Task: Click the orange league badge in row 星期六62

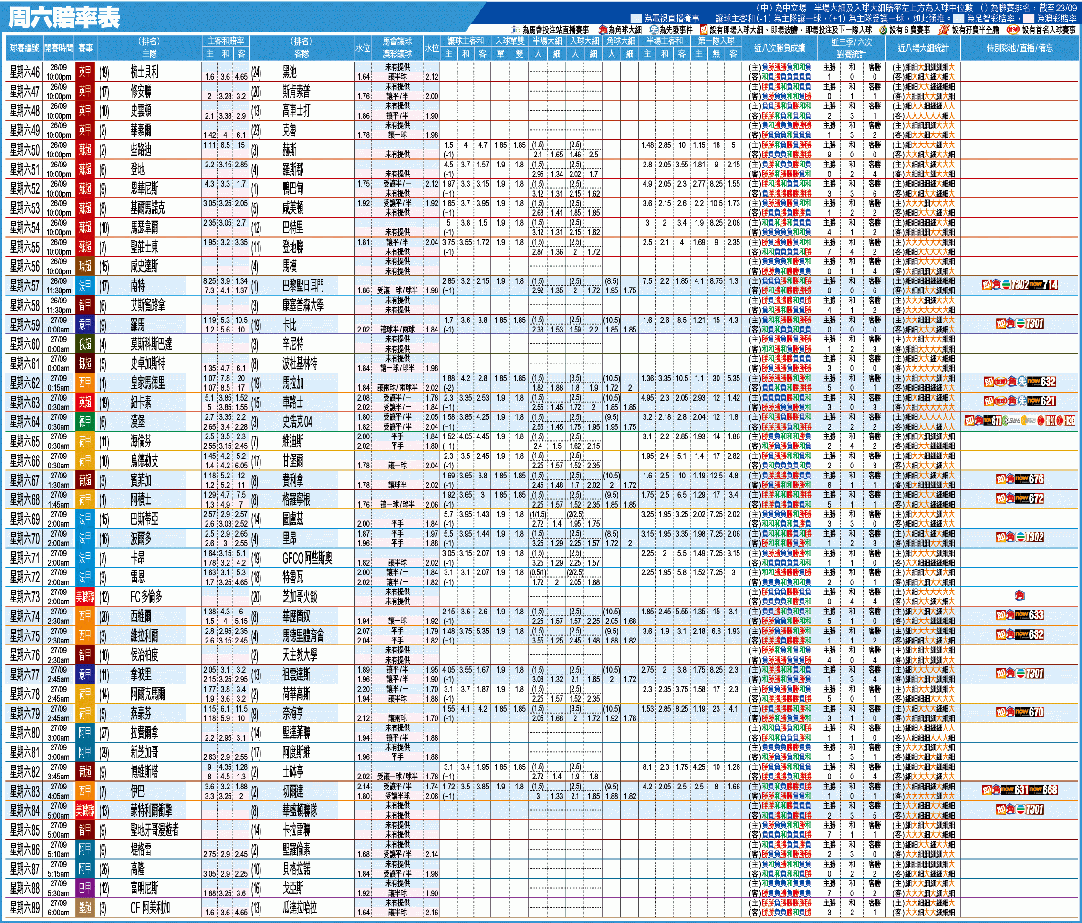Action: tap(85, 383)
